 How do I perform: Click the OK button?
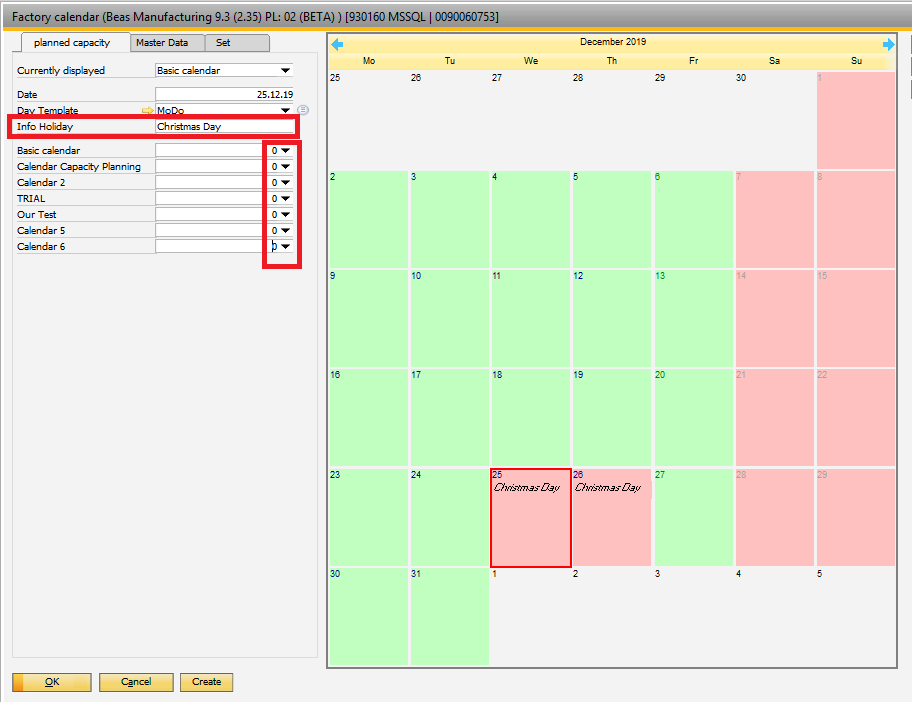click(x=50, y=682)
